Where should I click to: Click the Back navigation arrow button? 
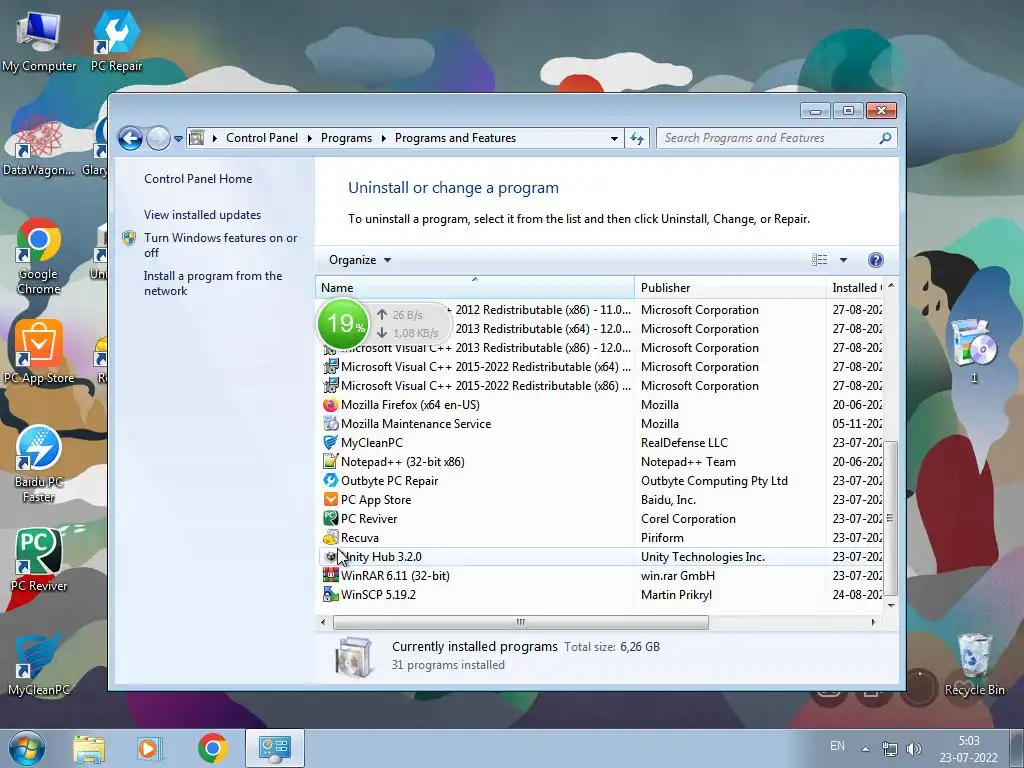pyautogui.click(x=130, y=138)
